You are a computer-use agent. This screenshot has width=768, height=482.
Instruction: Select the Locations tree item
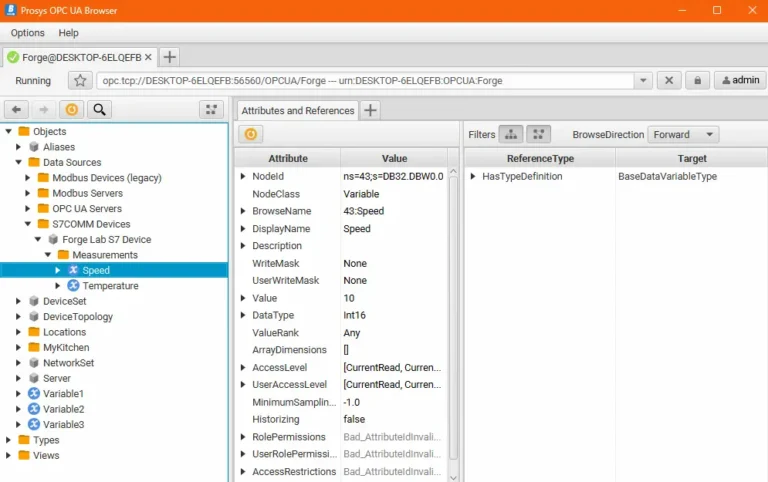[x=64, y=332]
